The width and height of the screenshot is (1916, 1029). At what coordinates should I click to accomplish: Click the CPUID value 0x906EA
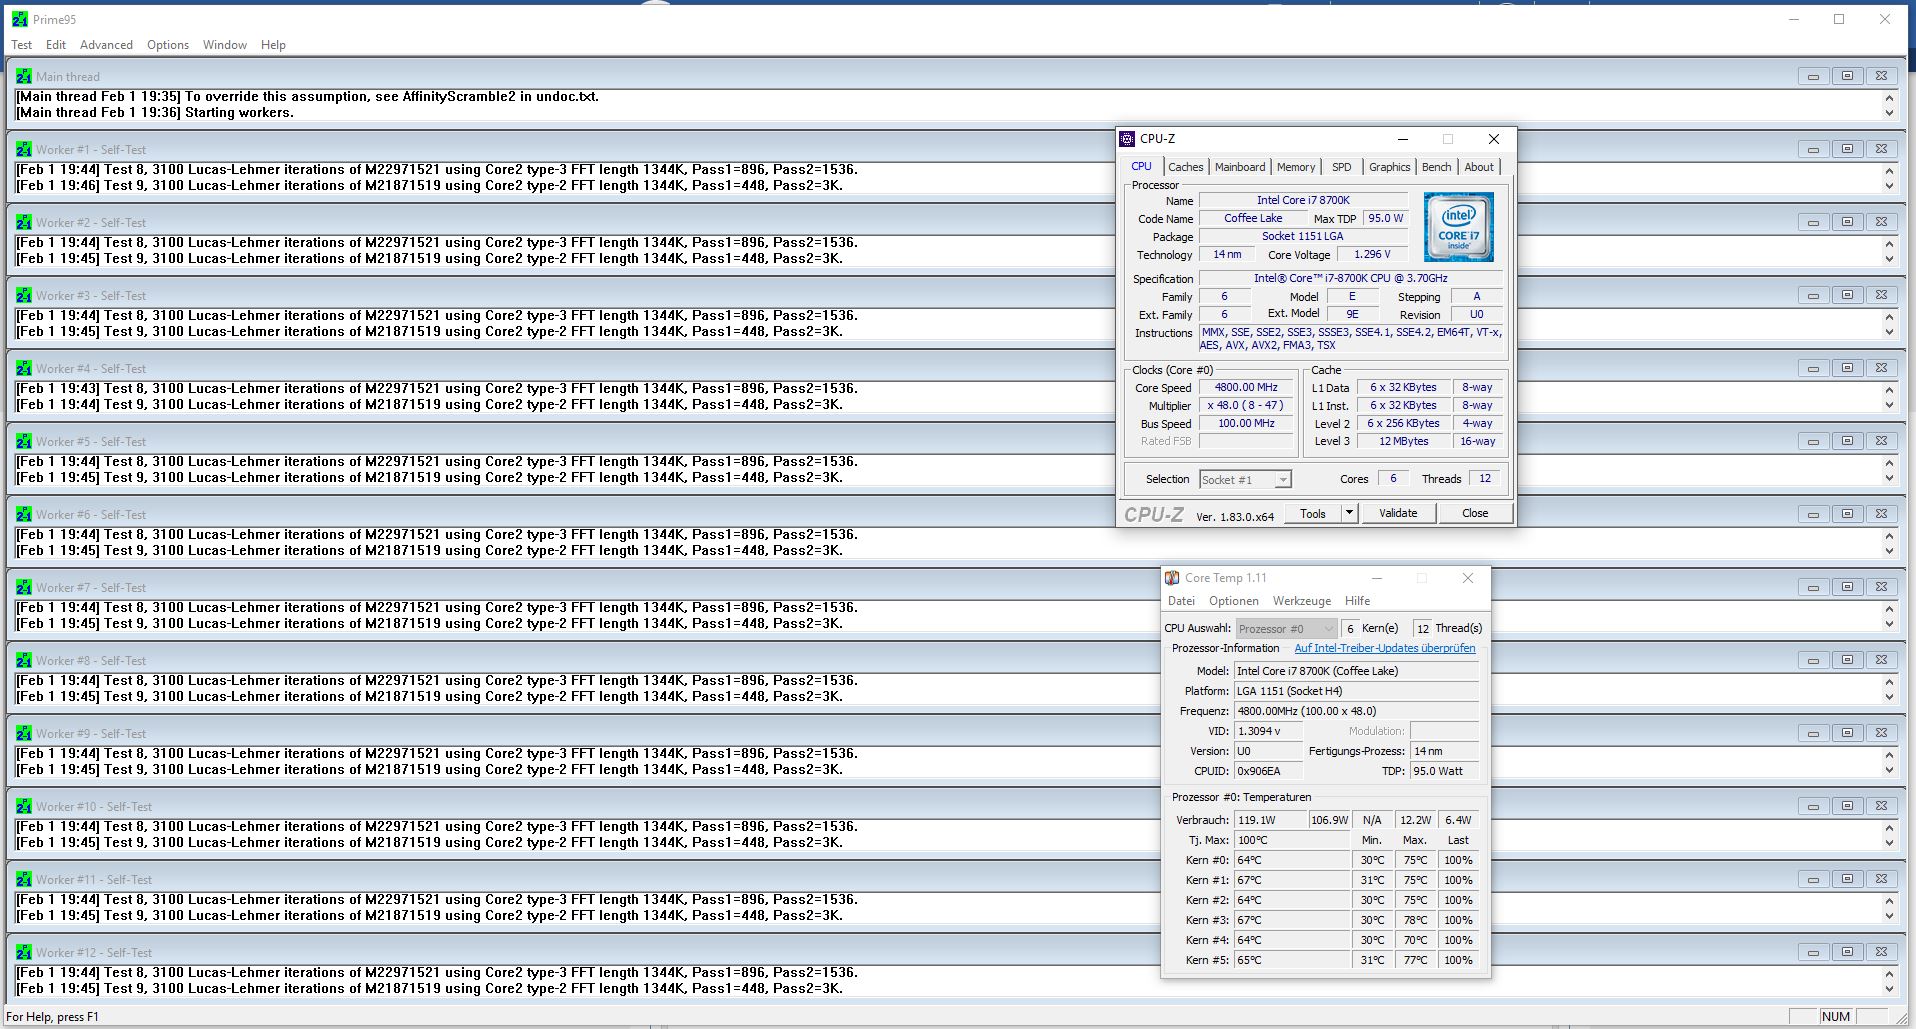pos(1268,771)
